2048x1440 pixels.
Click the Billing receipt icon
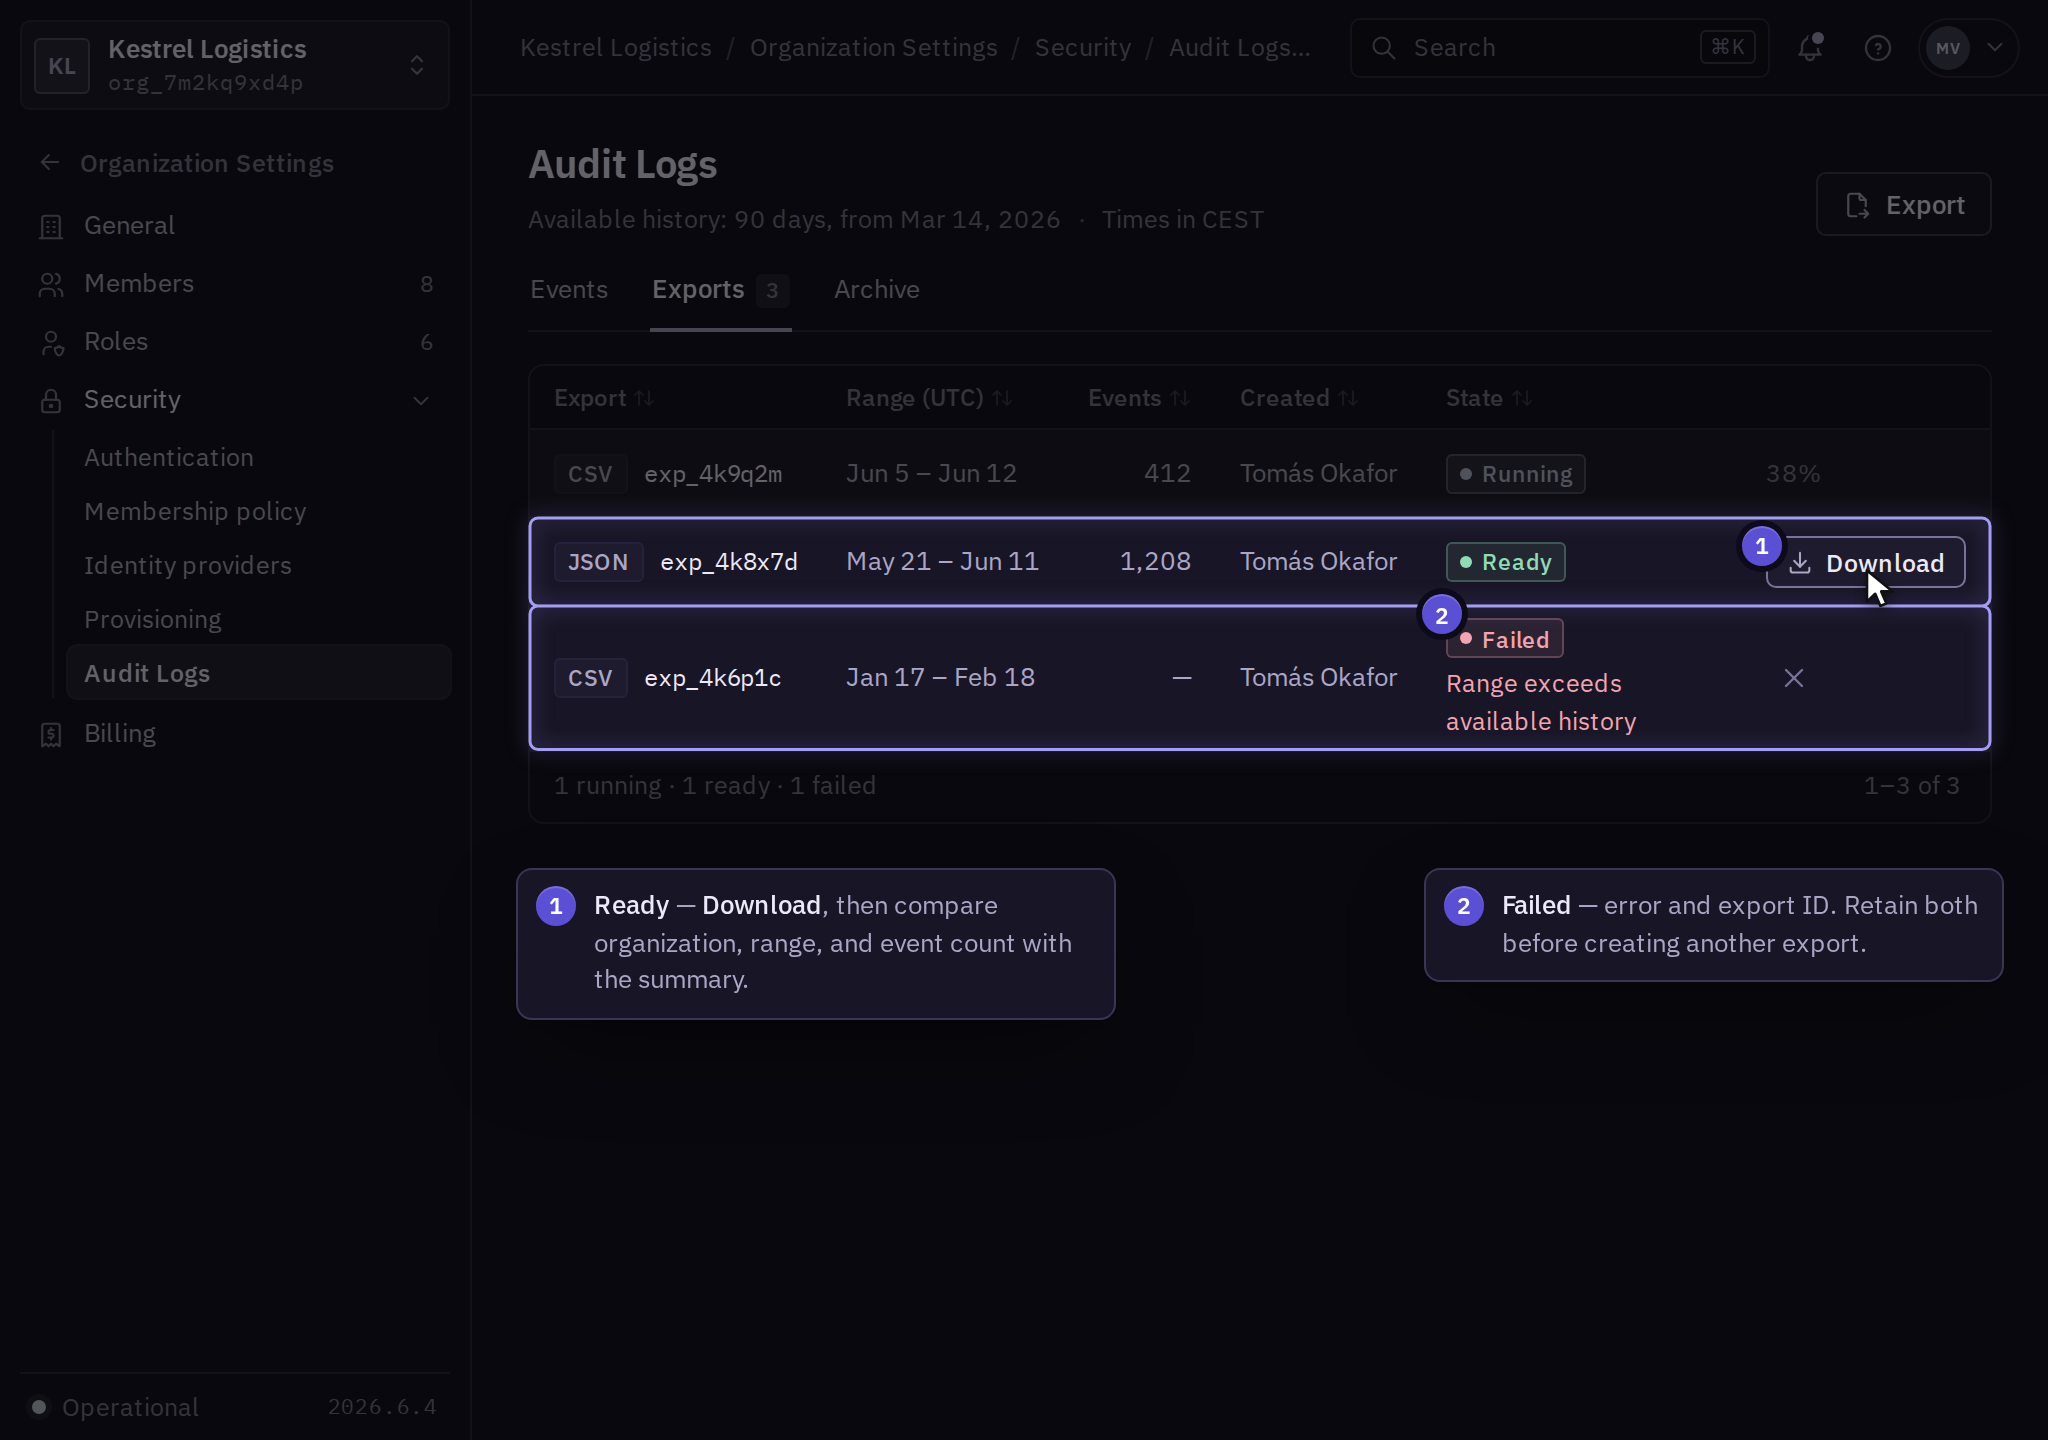[51, 734]
